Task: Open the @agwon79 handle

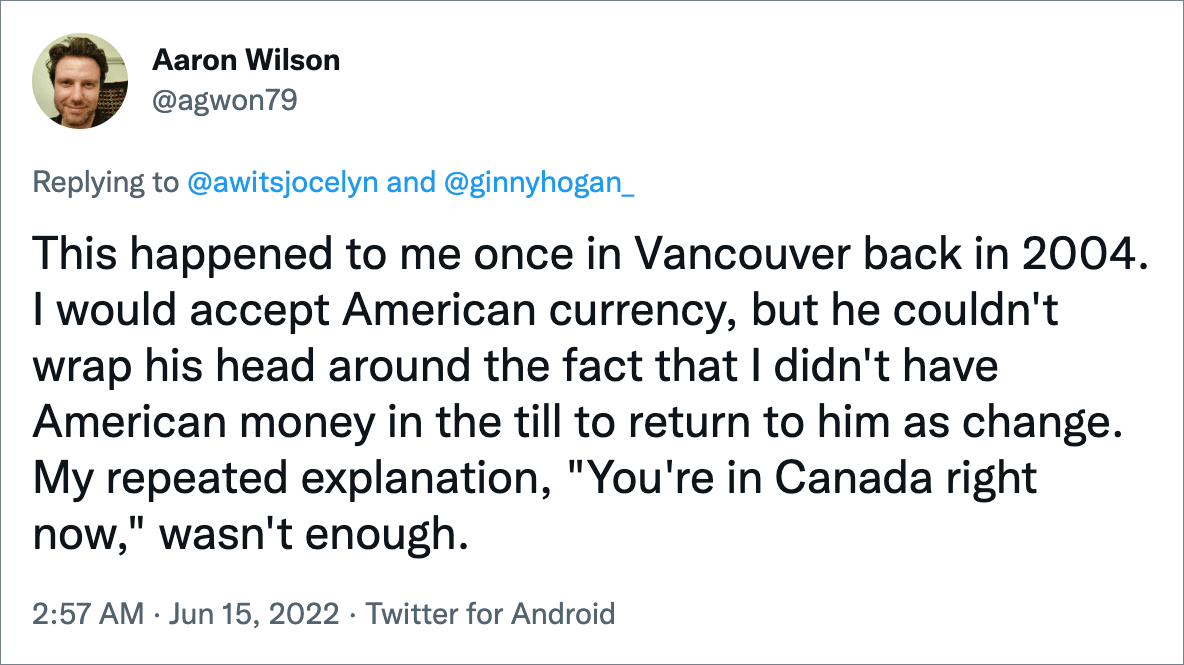Action: point(225,100)
